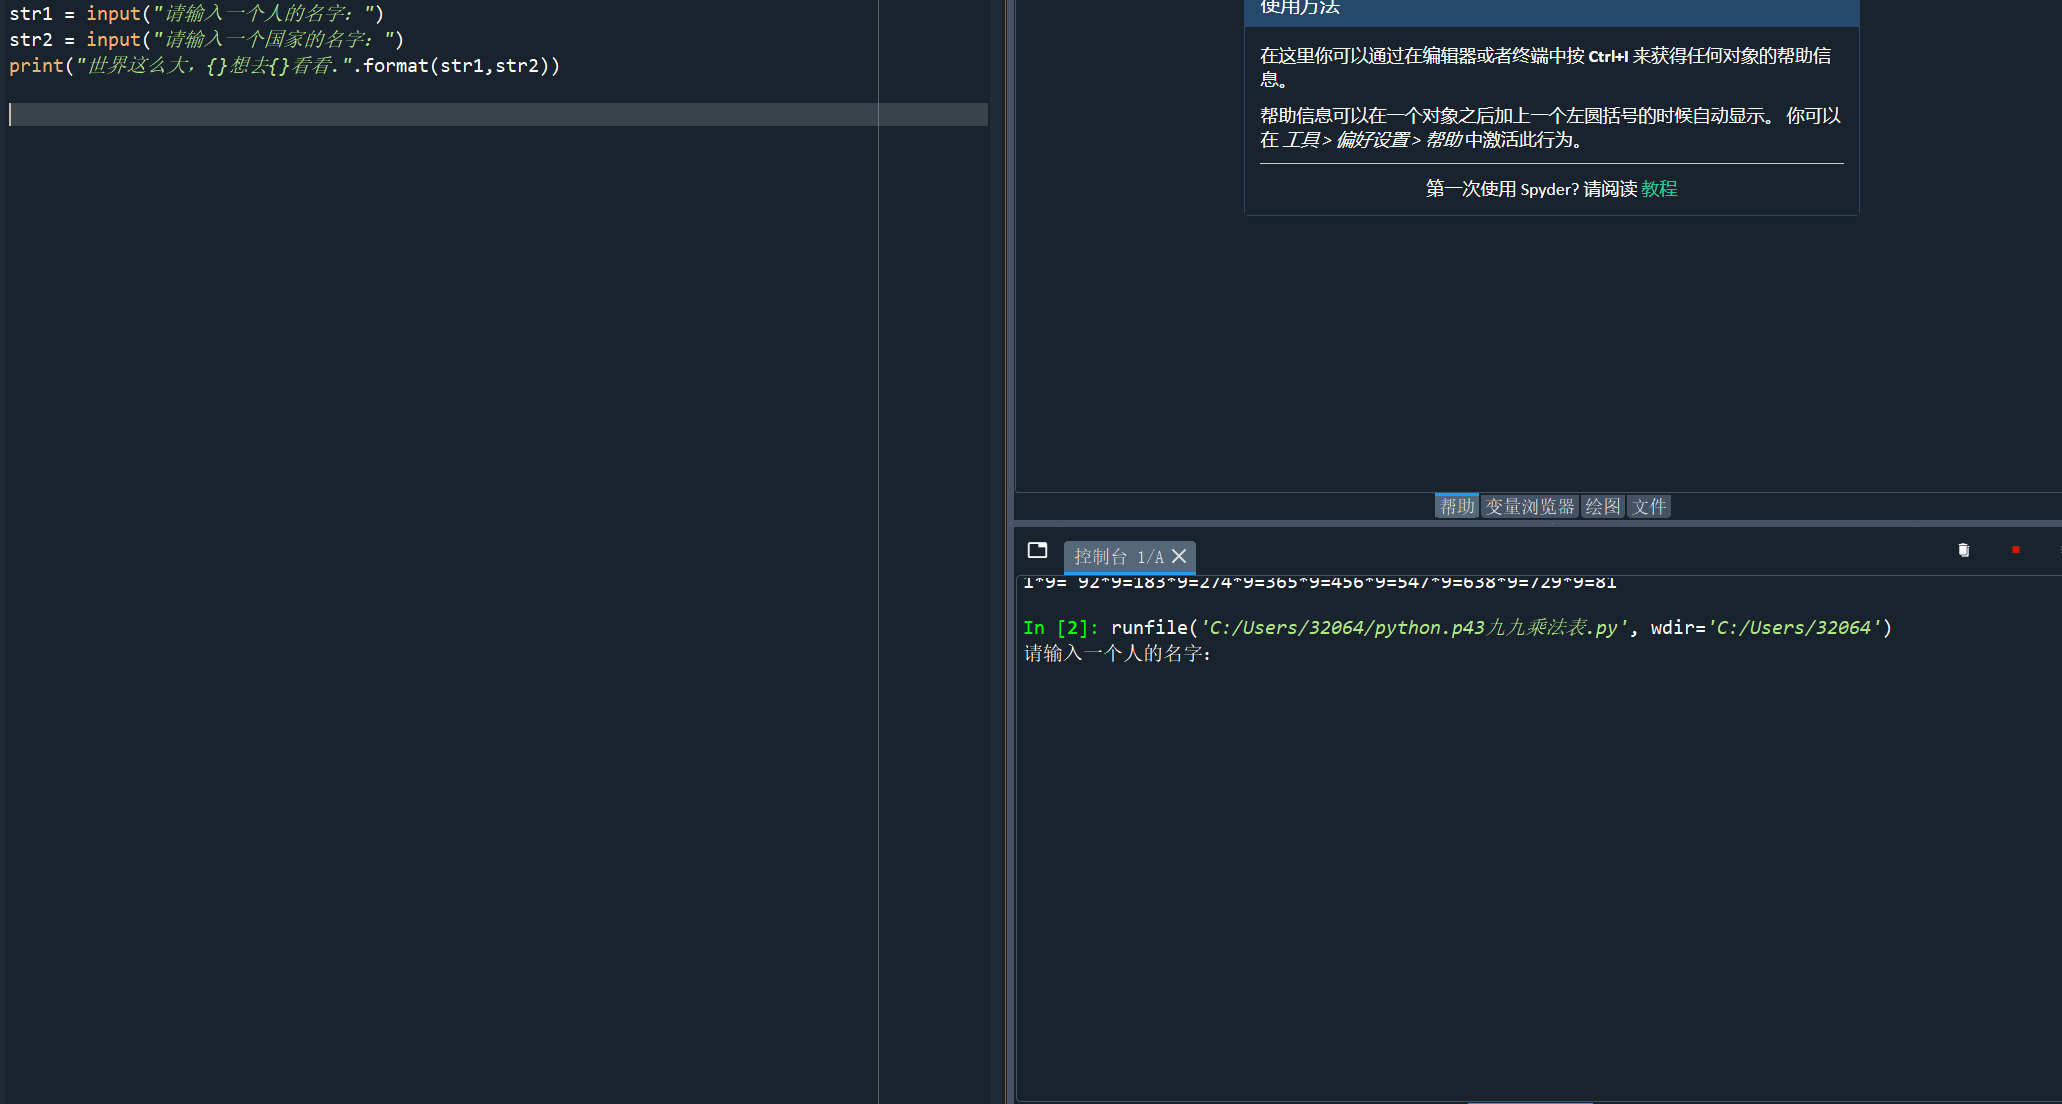Click the vertical divider between editor and help
Viewport: 2062px width, 1104px height.
click(x=1009, y=300)
